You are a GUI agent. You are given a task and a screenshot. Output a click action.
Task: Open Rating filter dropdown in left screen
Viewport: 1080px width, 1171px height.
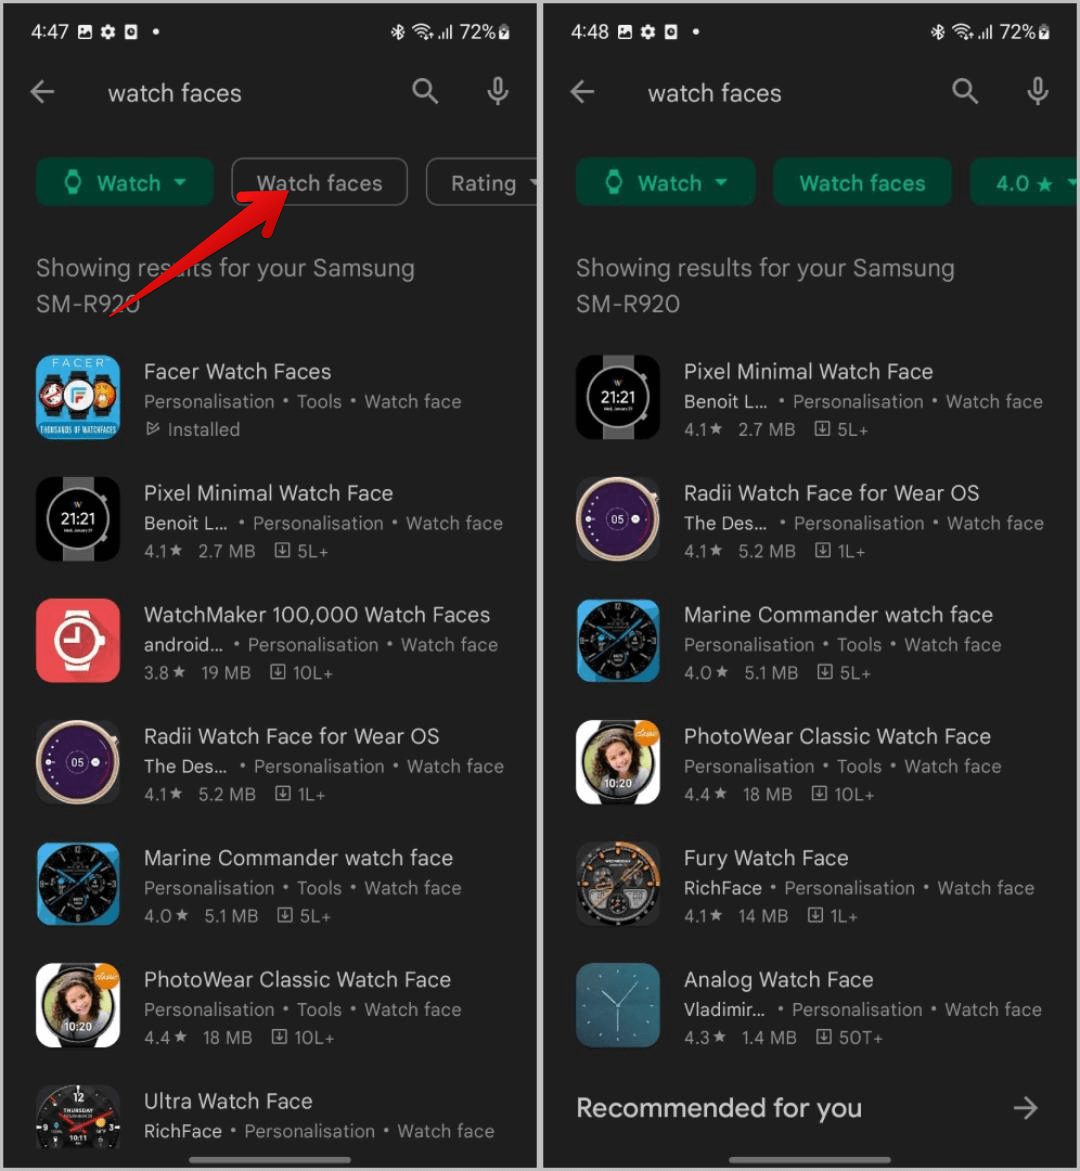[482, 182]
